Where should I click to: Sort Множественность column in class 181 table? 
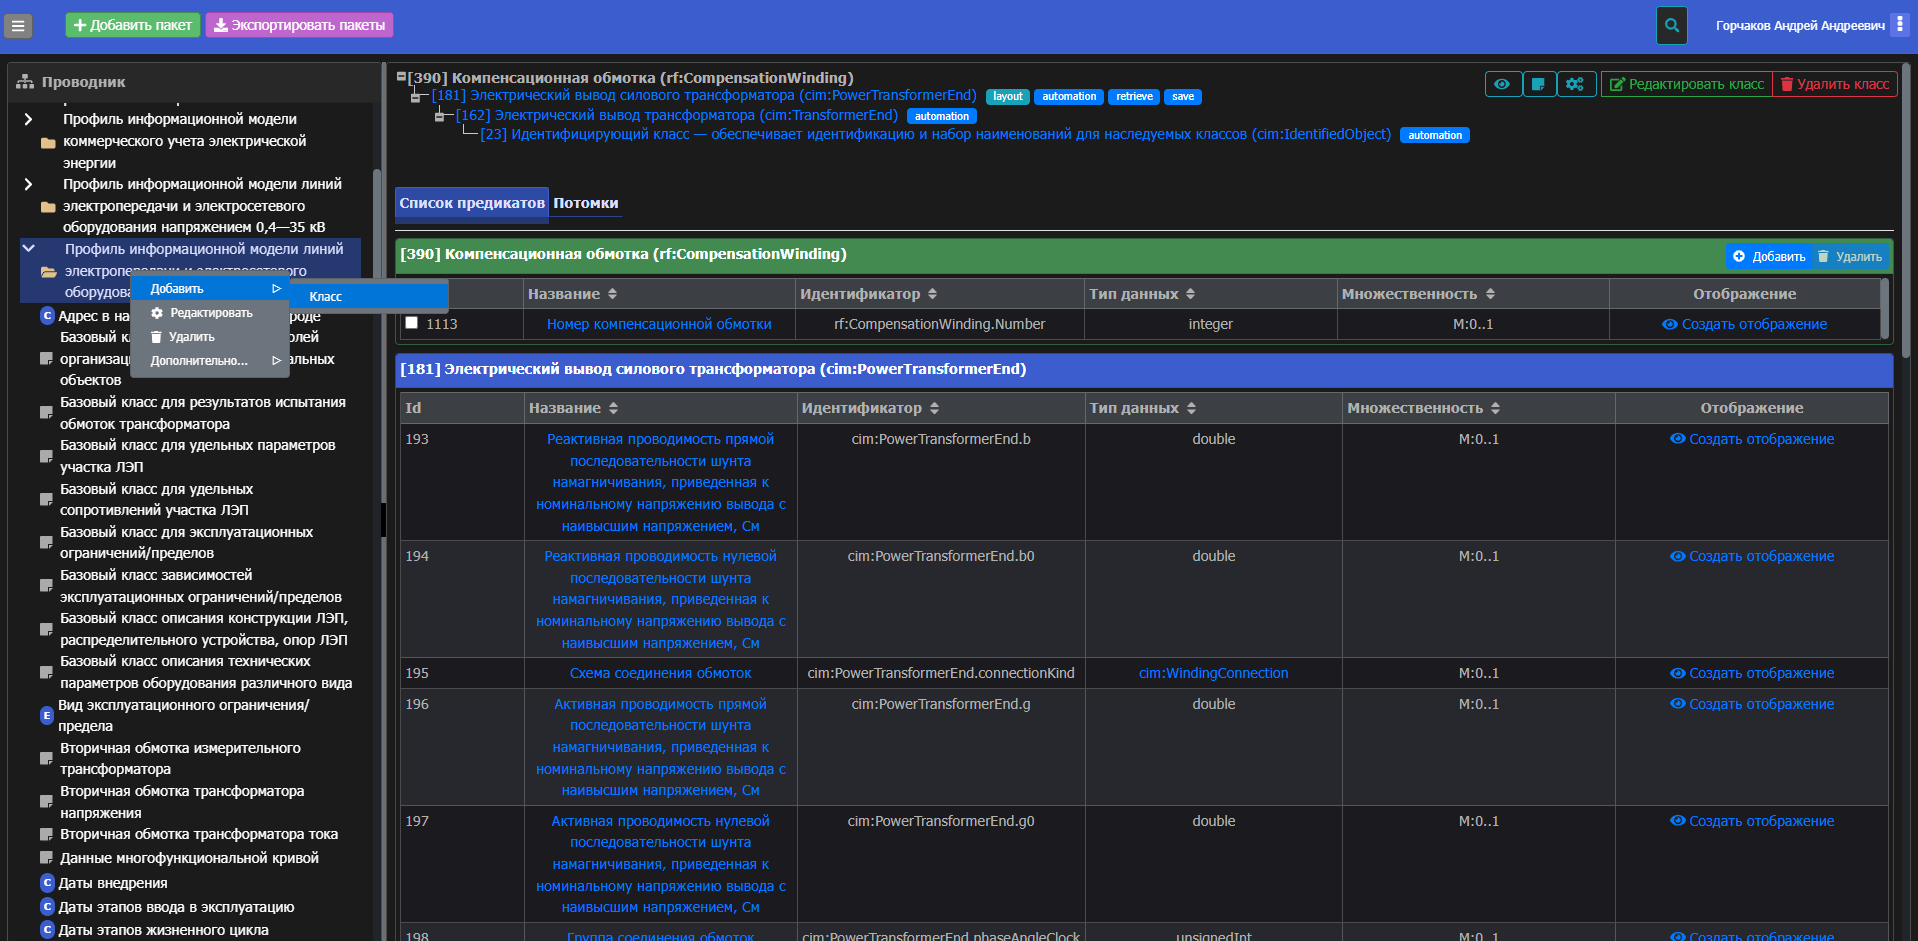(x=1495, y=408)
